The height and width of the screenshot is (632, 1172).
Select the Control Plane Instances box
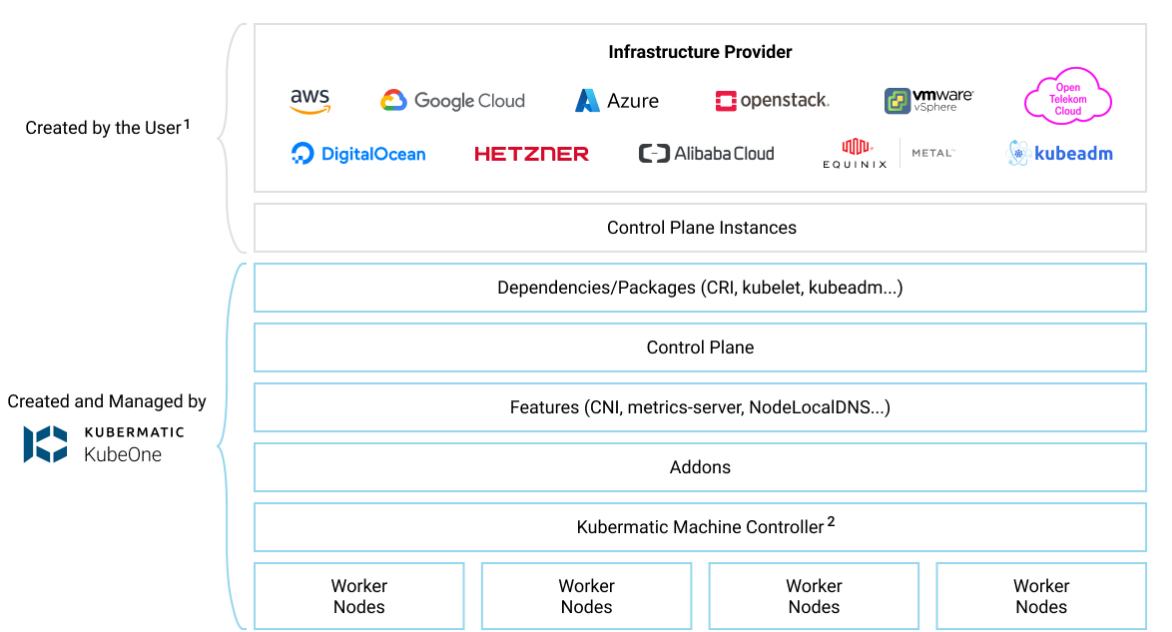(x=700, y=228)
